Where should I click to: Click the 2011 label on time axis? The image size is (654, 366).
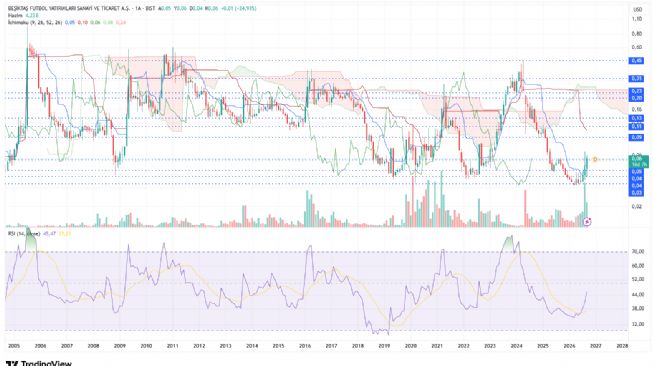click(173, 346)
